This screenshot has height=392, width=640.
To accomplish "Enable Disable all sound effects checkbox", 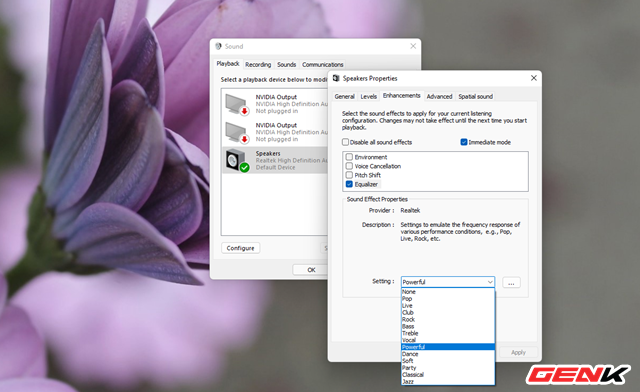I will coord(345,142).
